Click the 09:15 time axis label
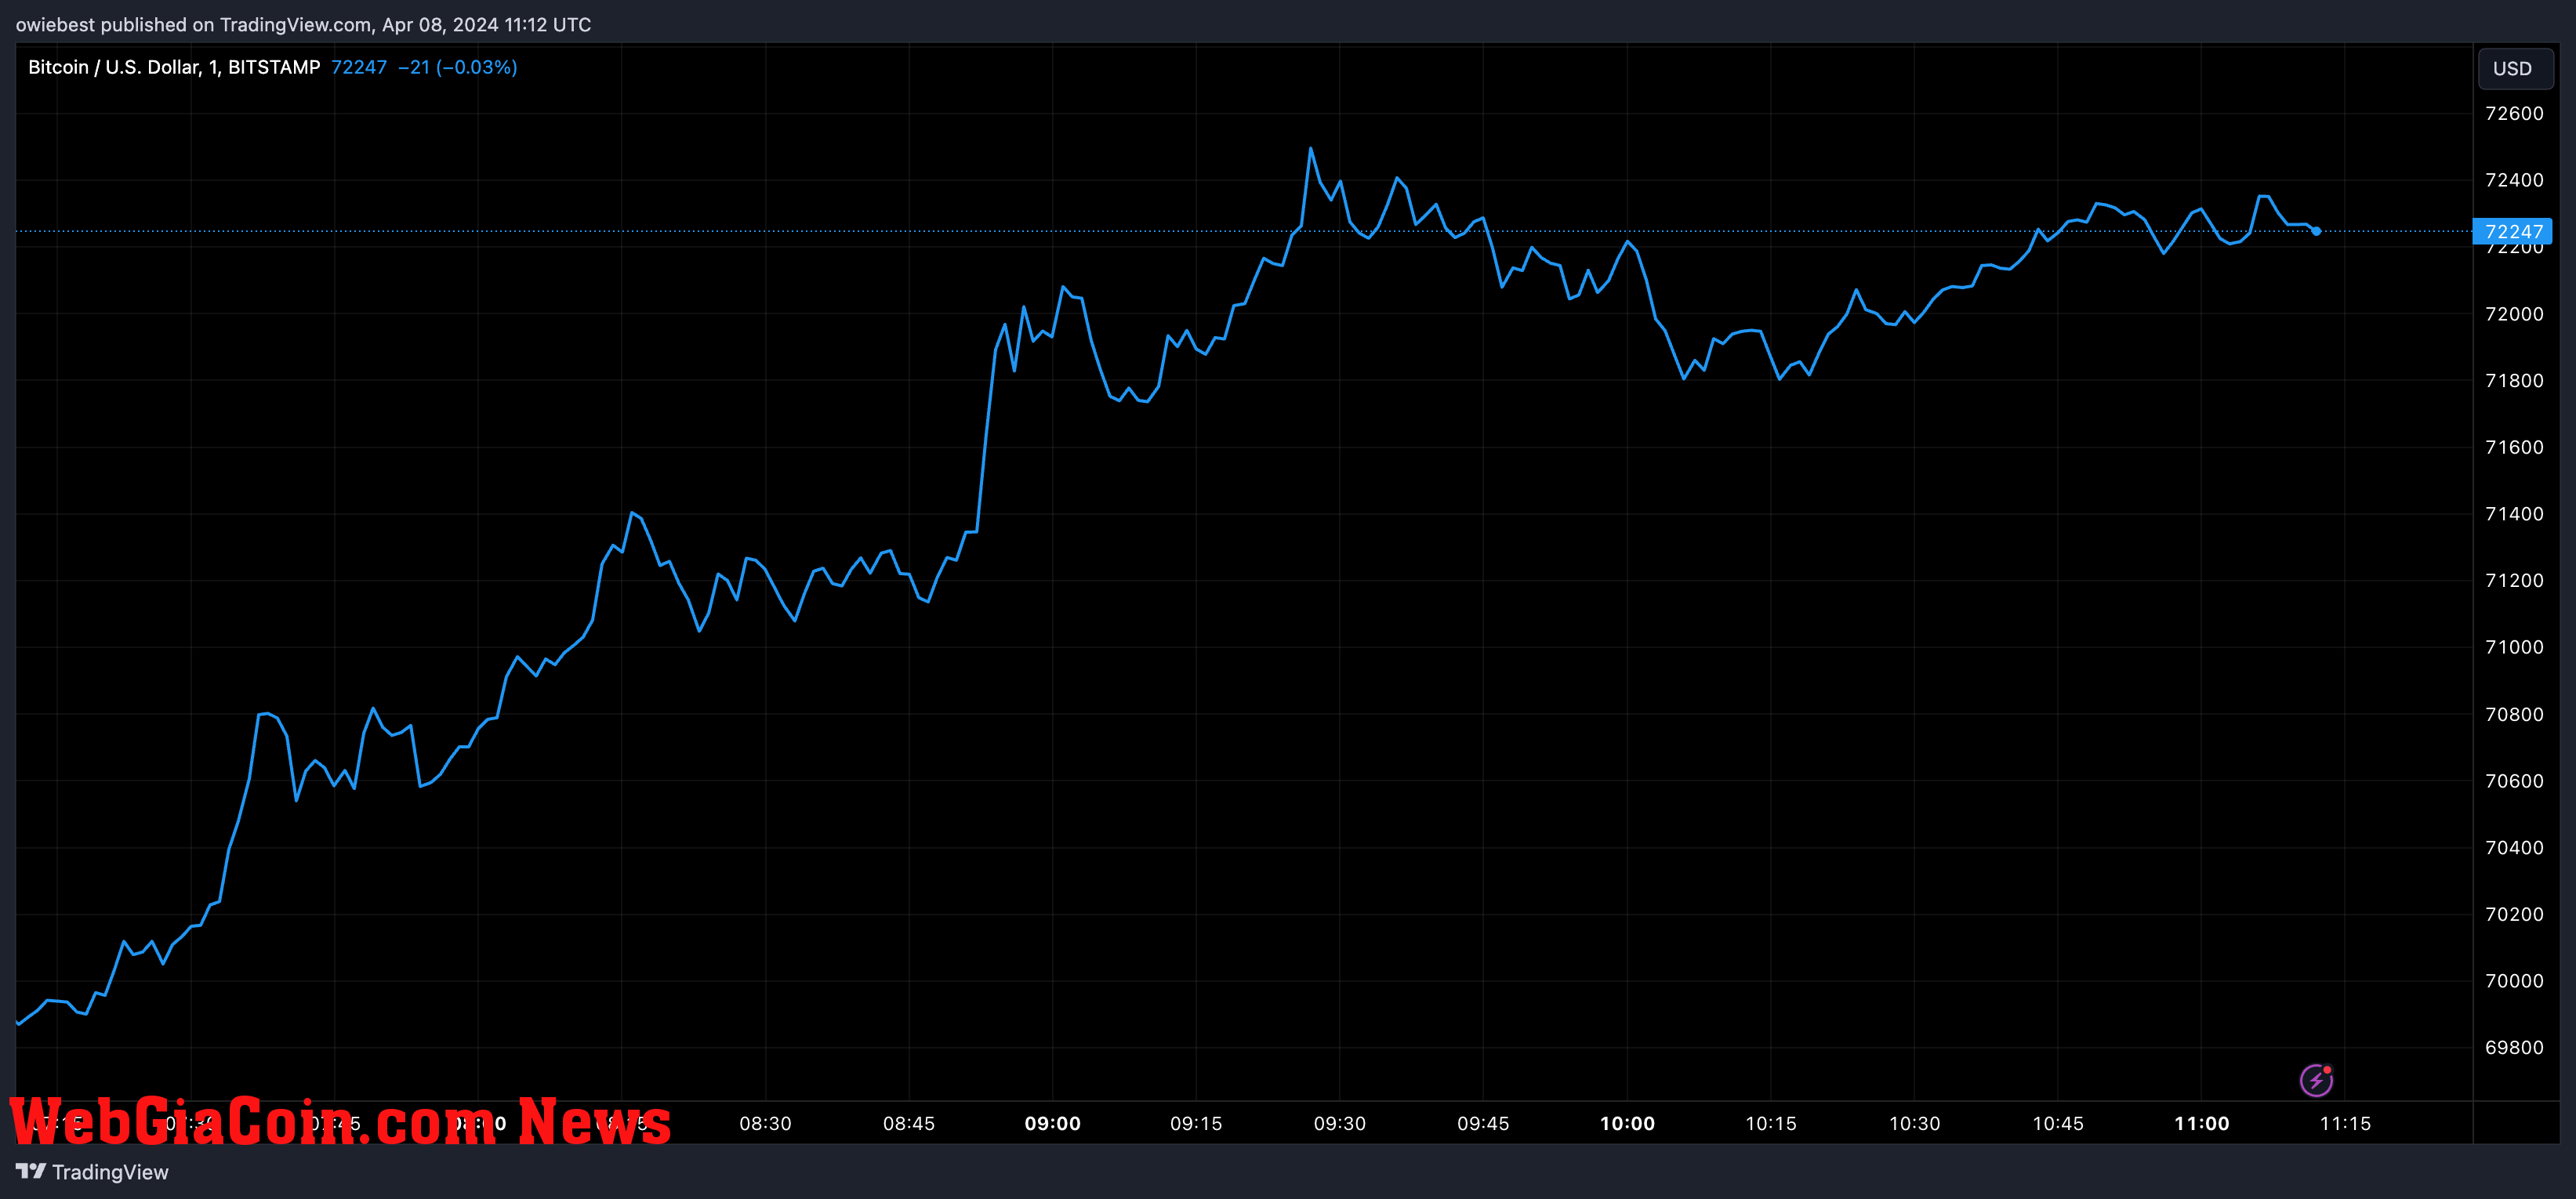 click(x=1196, y=1123)
